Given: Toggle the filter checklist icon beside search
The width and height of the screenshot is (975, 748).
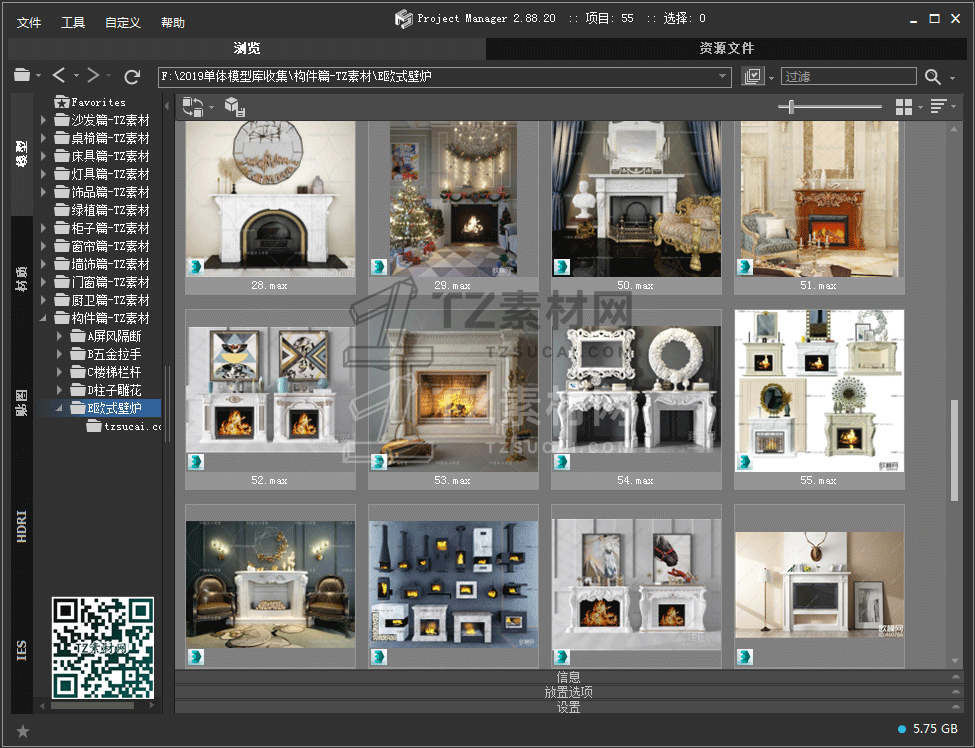Looking at the screenshot, I should point(753,77).
